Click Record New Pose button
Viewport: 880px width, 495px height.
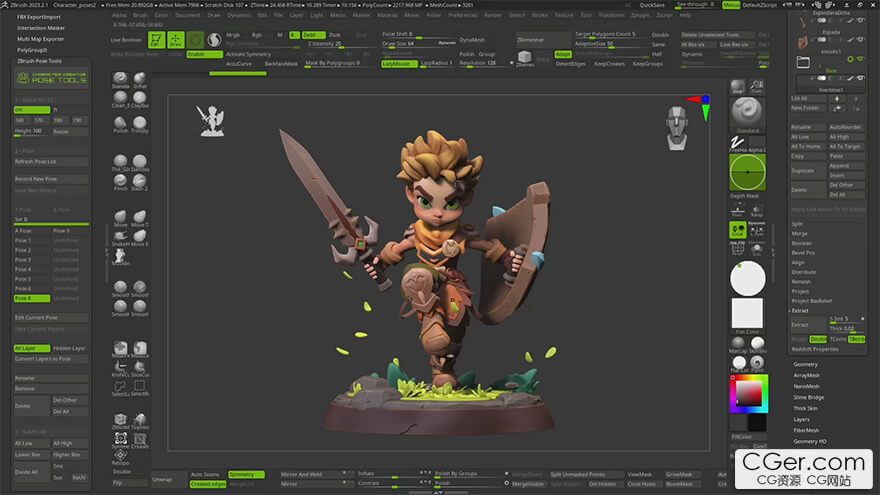(x=51, y=179)
